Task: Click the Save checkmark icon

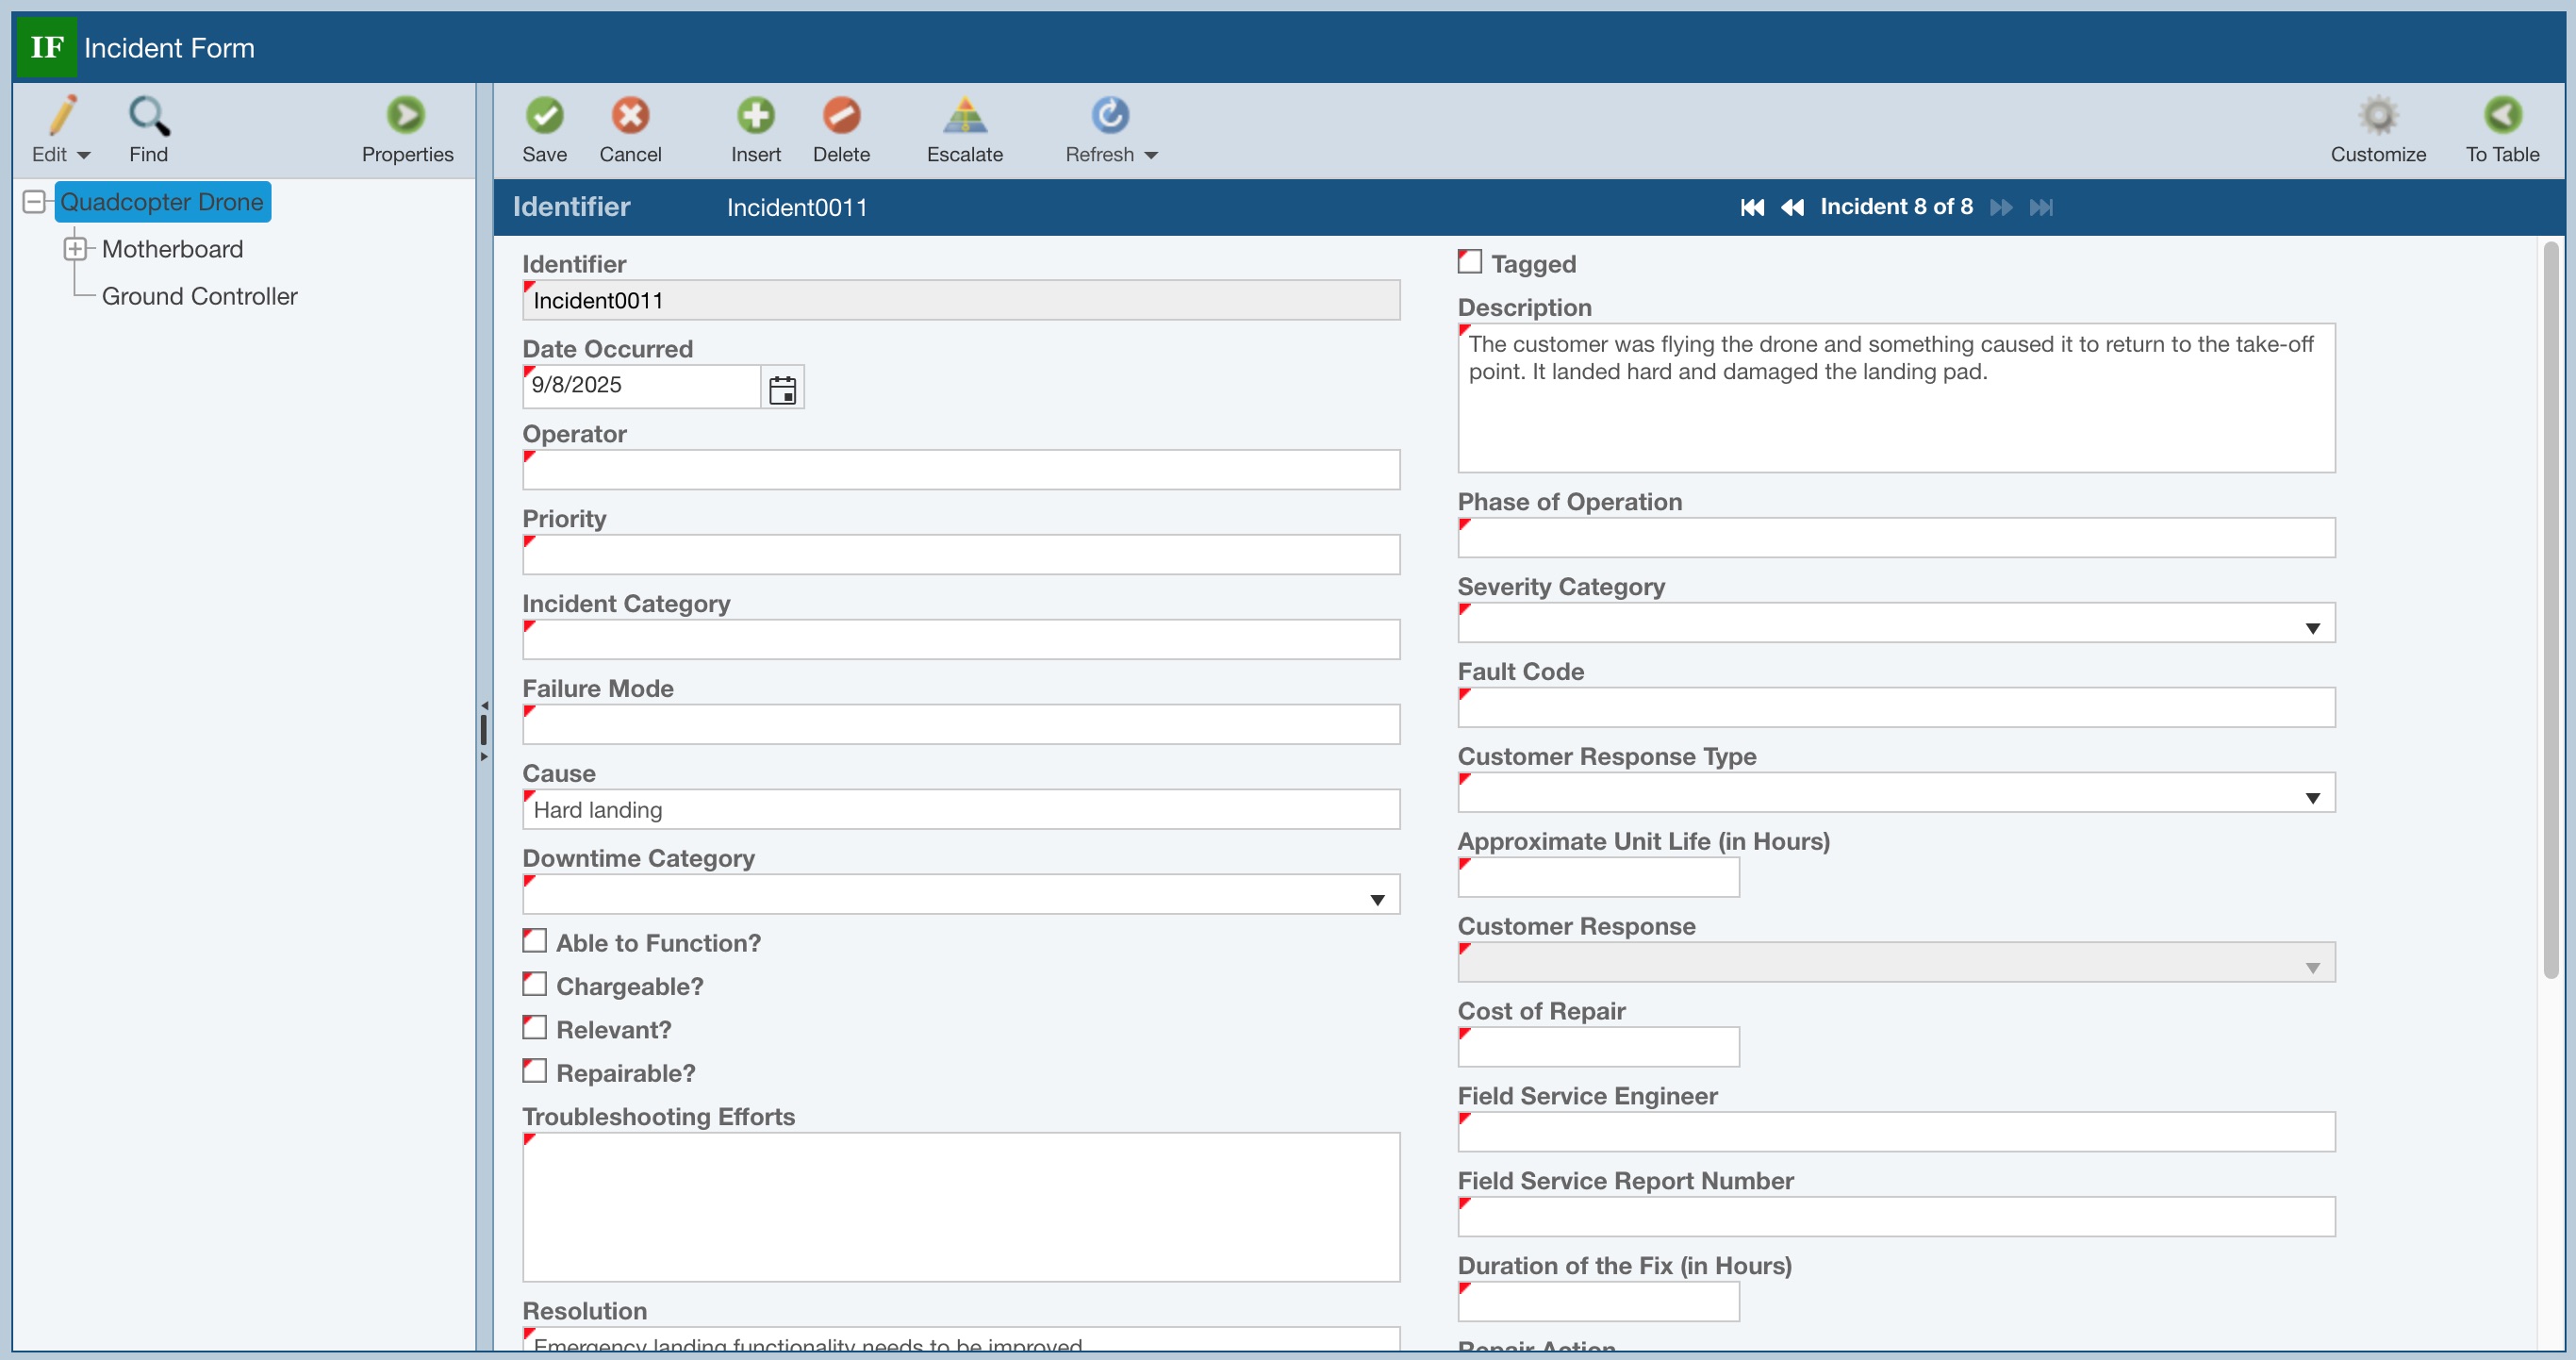Action: (x=544, y=116)
